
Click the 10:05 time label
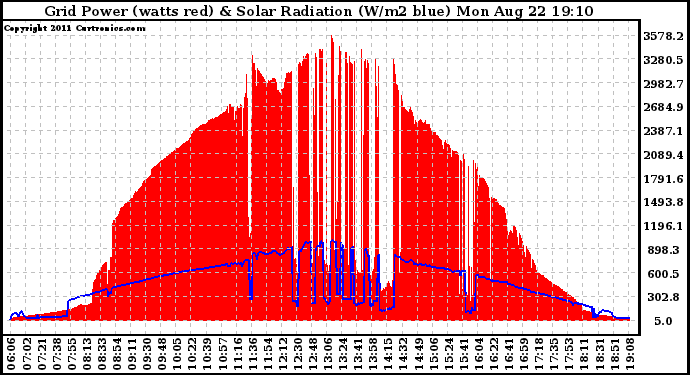click(x=176, y=354)
